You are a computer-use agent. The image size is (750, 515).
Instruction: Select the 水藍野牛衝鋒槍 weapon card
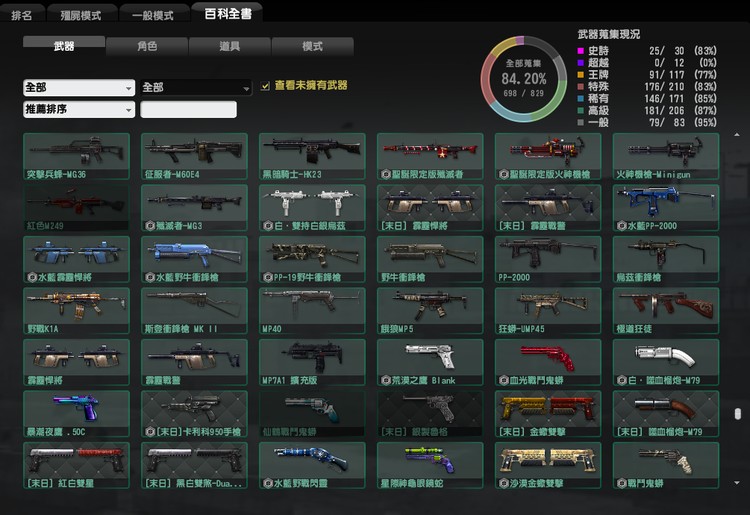tap(194, 260)
